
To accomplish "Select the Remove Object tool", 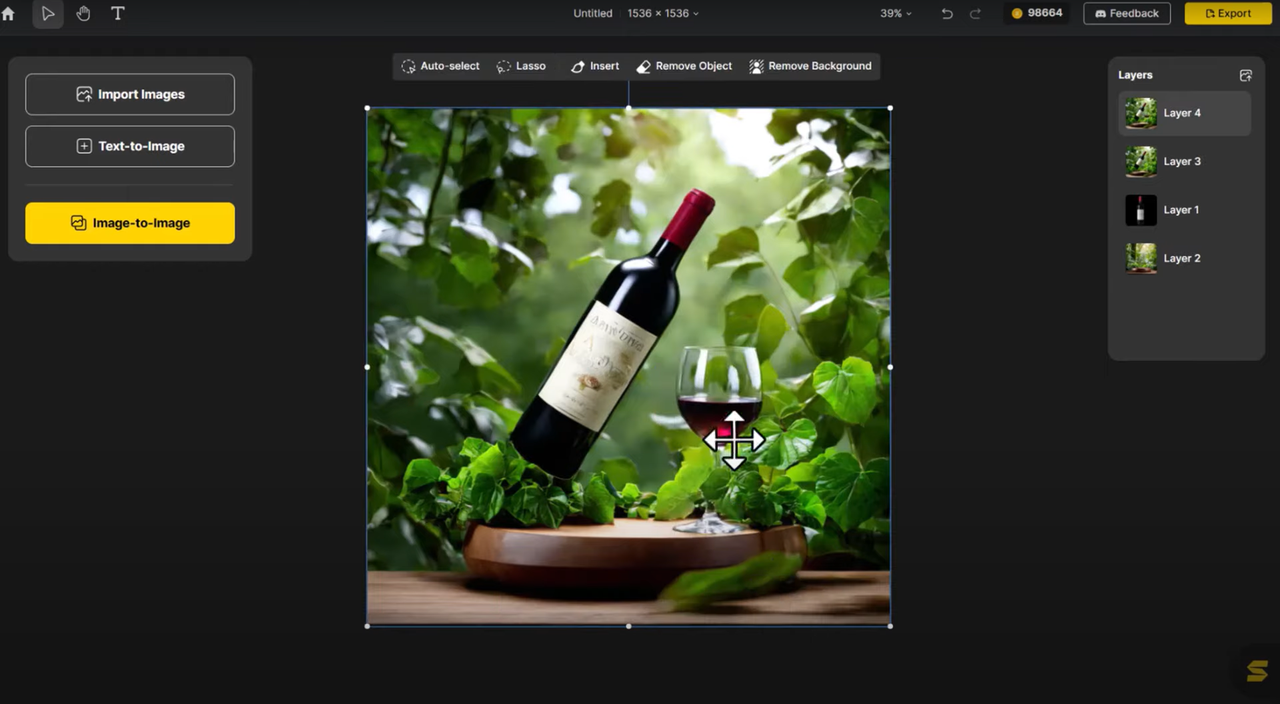I will [x=684, y=66].
